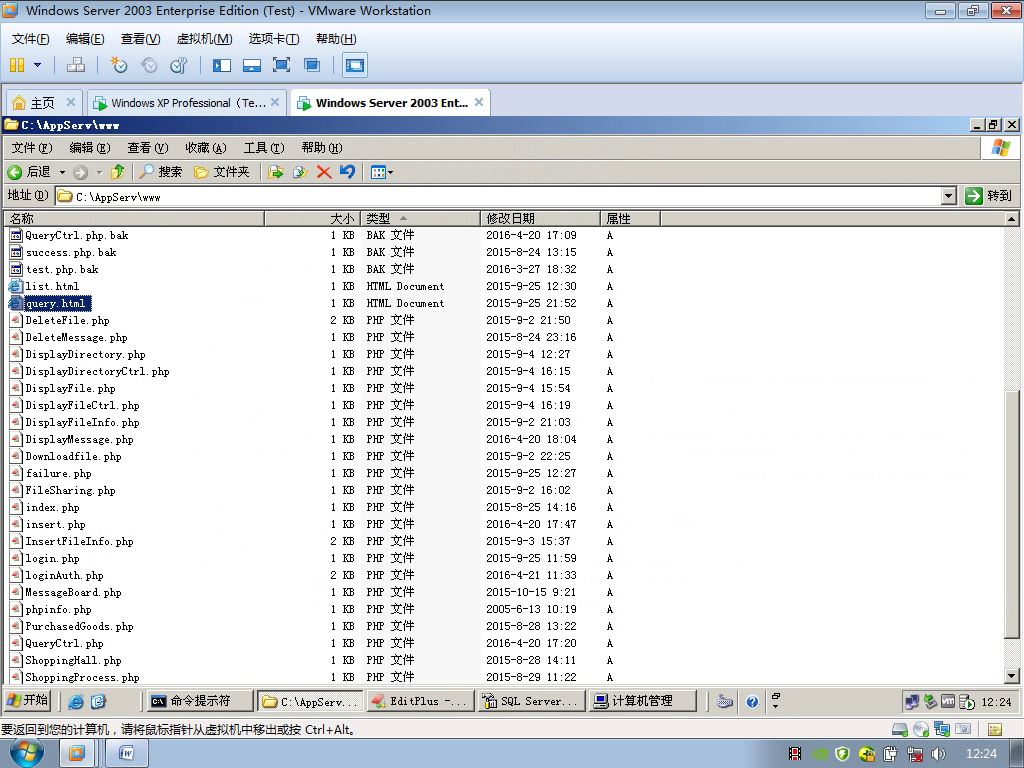Click the VMware status bar hard disk icon
Image resolution: width=1024 pixels, height=768 pixels.
point(899,729)
